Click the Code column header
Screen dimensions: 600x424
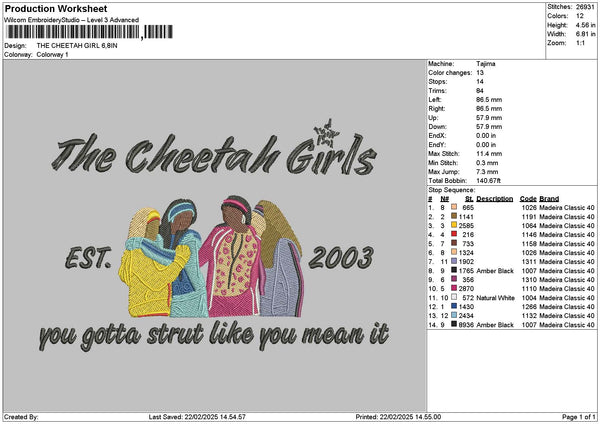(x=528, y=198)
